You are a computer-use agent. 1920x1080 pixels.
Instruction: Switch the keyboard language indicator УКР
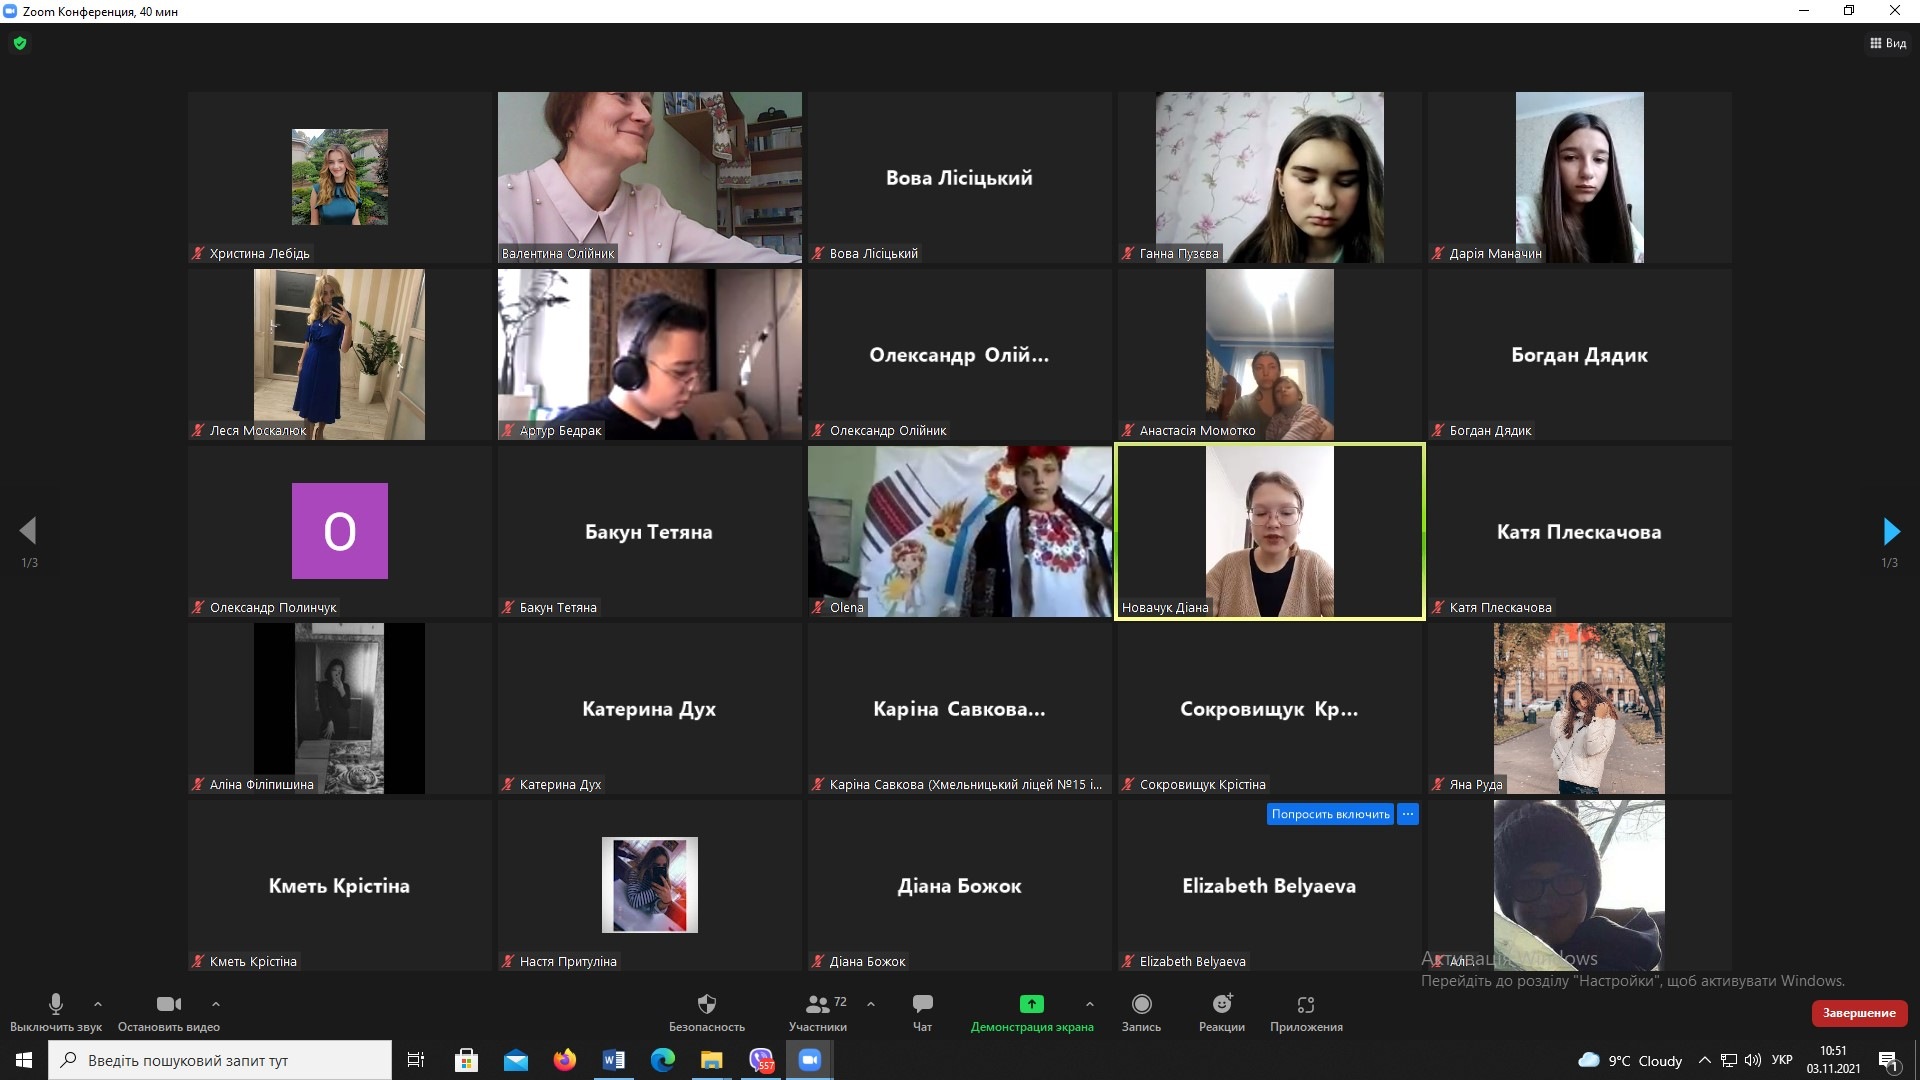(x=1781, y=1060)
